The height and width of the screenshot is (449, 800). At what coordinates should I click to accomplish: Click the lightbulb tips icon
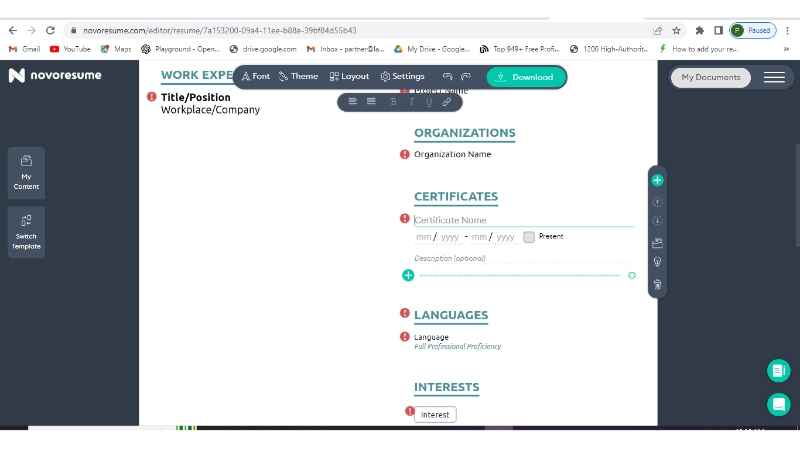click(x=657, y=262)
